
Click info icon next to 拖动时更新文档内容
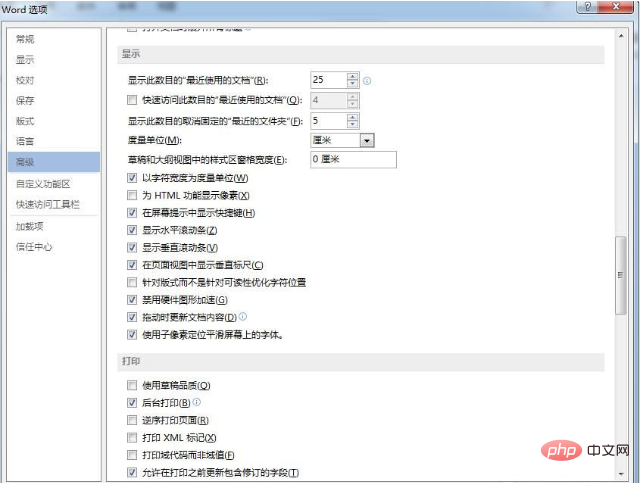tap(242, 317)
